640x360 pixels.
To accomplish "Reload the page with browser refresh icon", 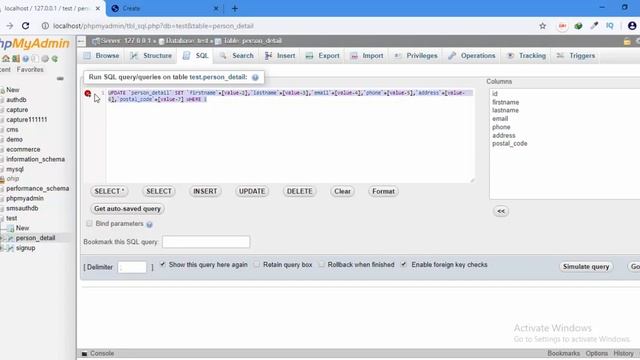I will tap(25, 26).
